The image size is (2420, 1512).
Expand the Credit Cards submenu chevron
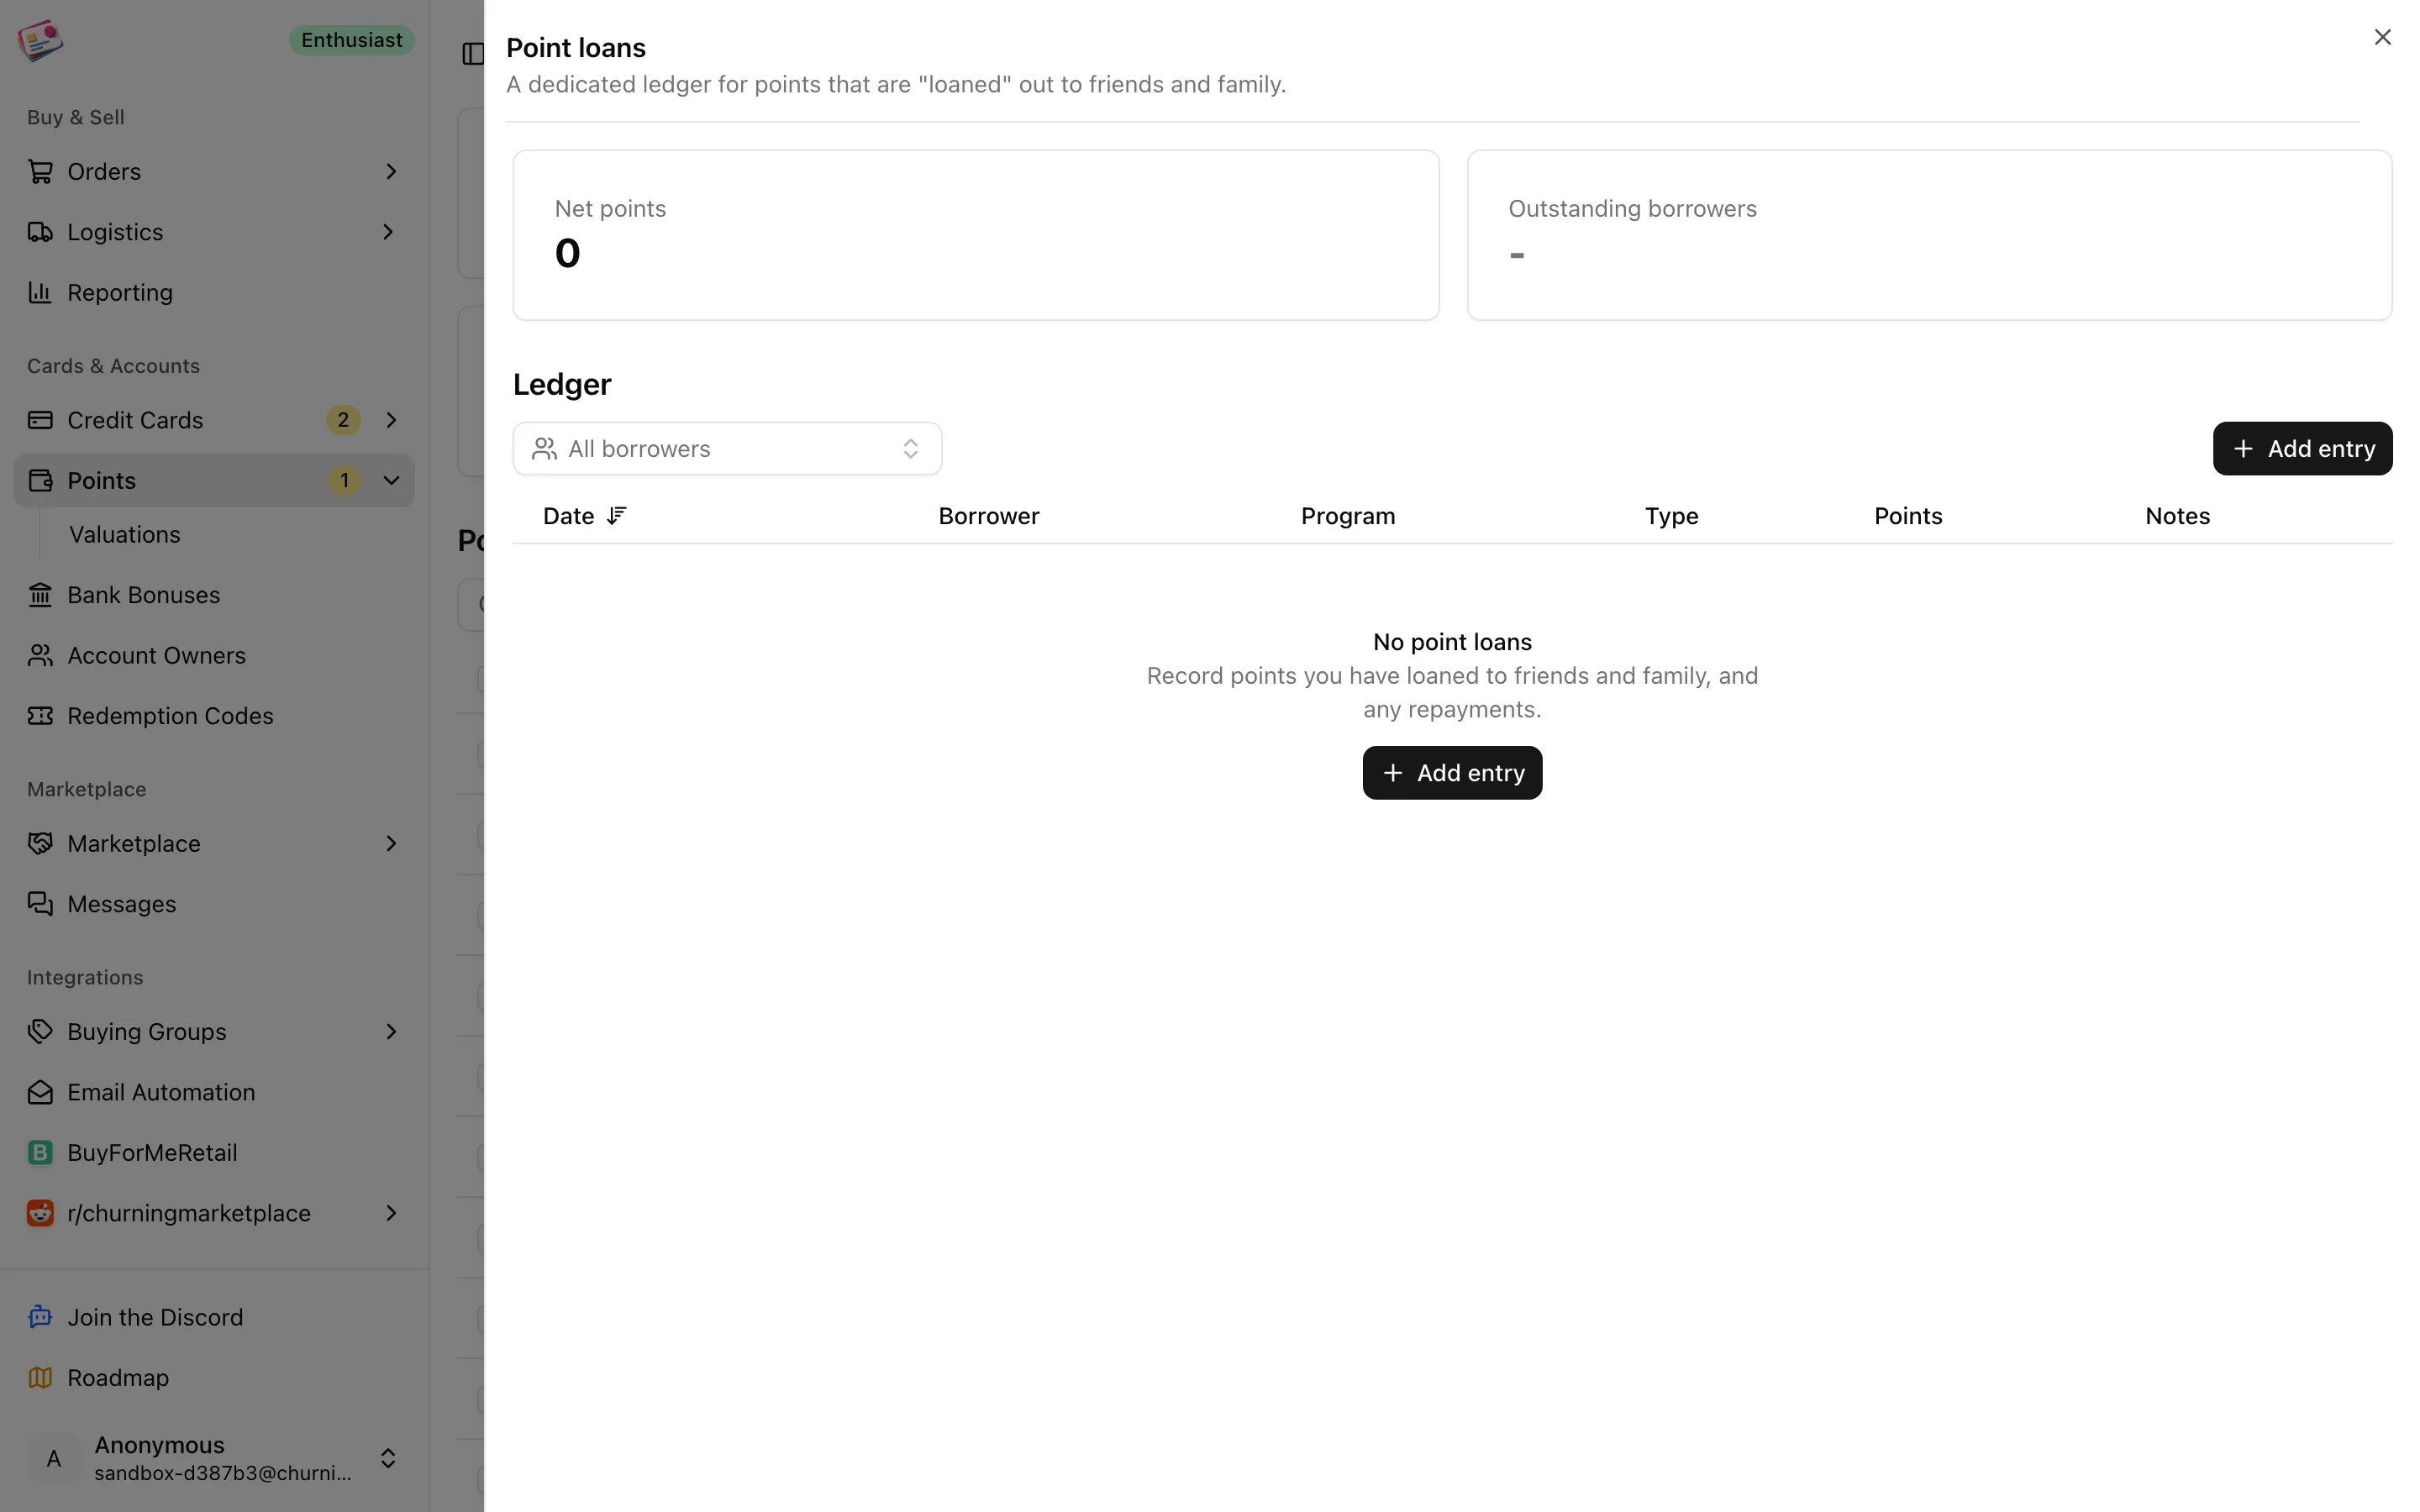click(x=391, y=420)
